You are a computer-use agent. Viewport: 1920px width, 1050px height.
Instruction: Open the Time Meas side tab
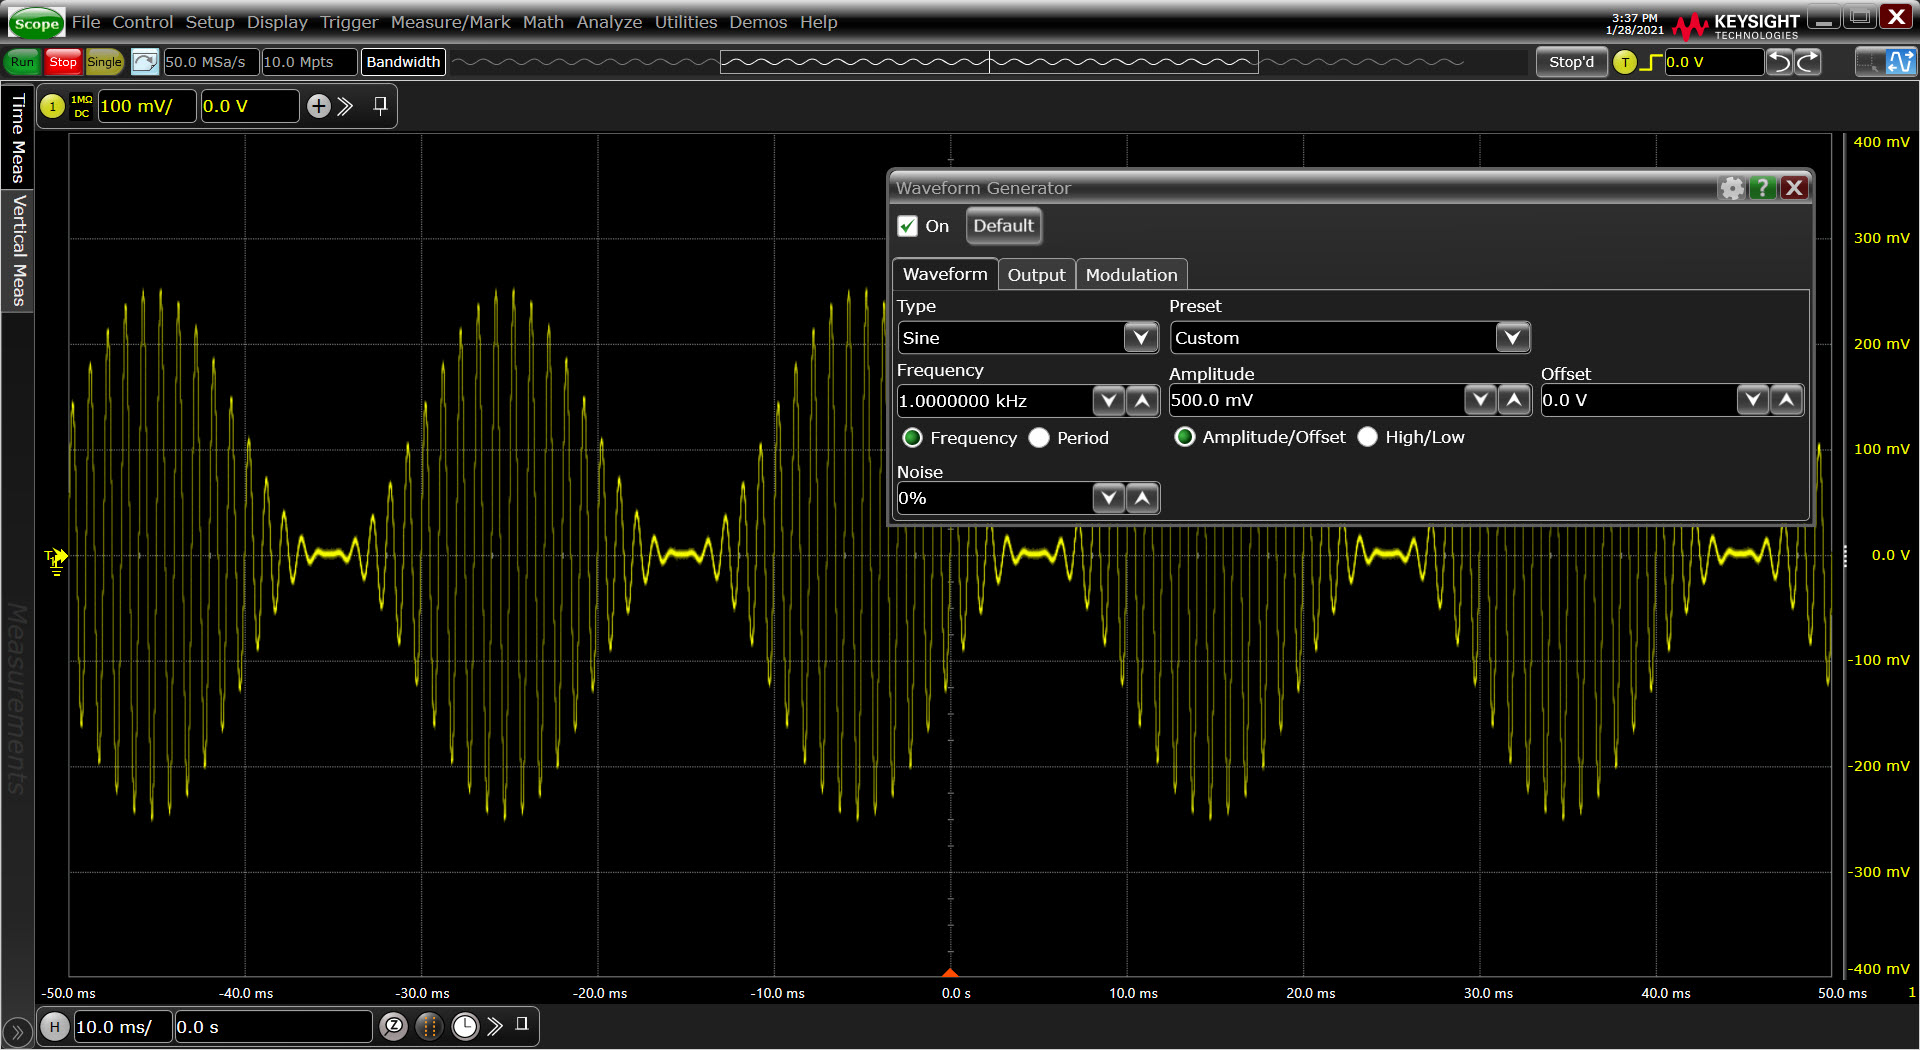(17, 138)
